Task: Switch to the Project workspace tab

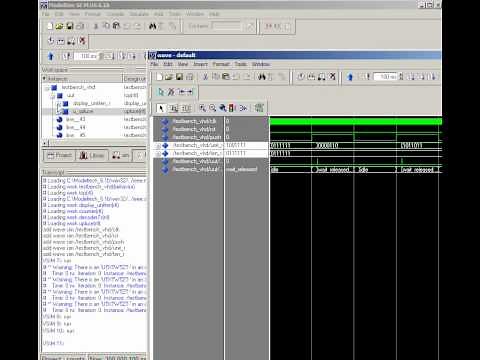Action: [x=60, y=155]
